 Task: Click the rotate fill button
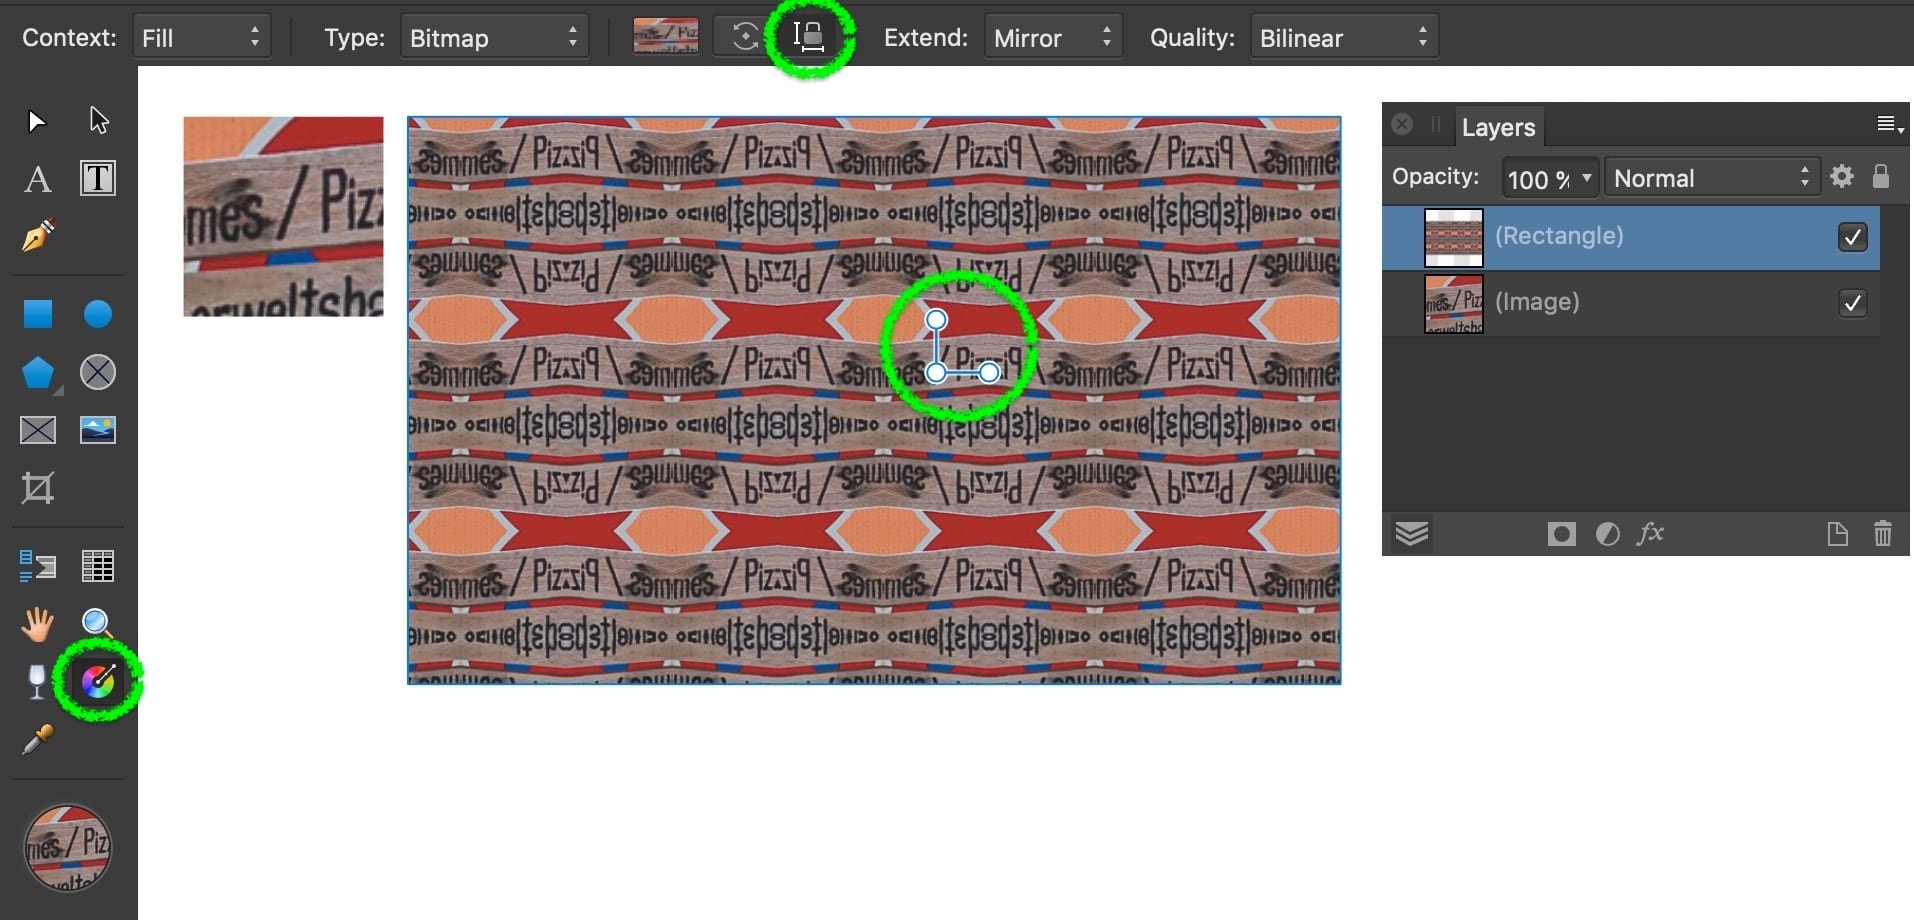(744, 37)
